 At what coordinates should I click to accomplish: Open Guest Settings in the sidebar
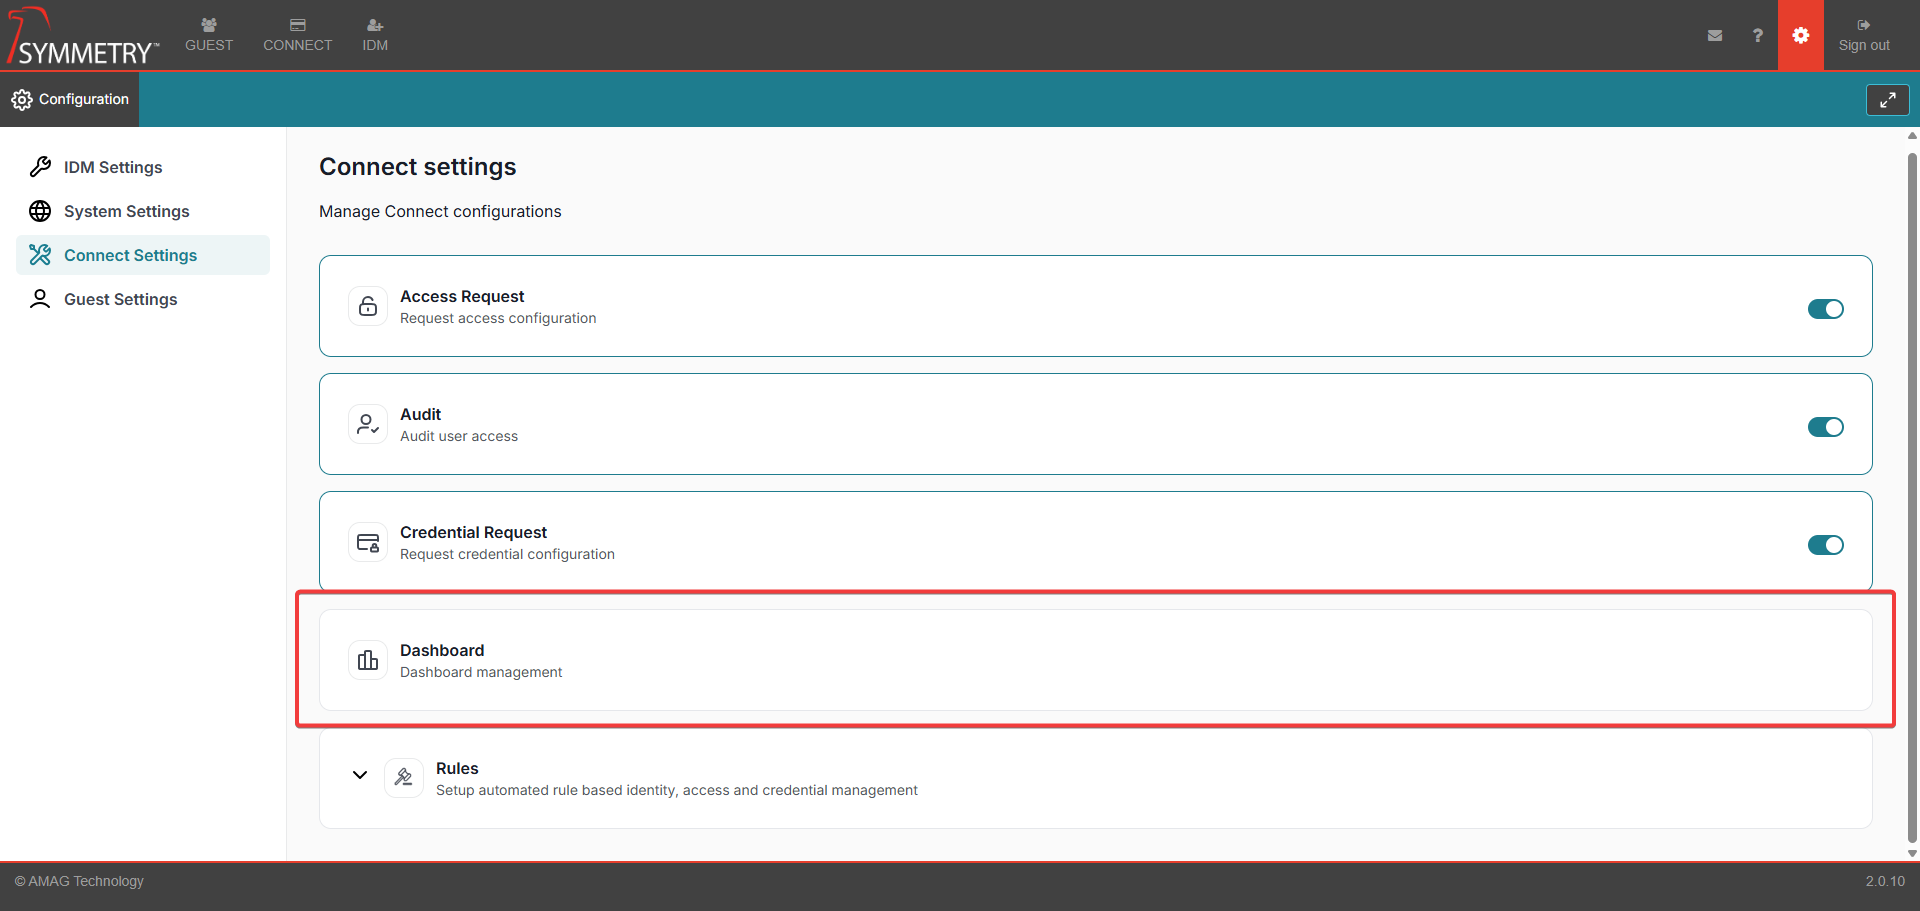[x=119, y=298]
